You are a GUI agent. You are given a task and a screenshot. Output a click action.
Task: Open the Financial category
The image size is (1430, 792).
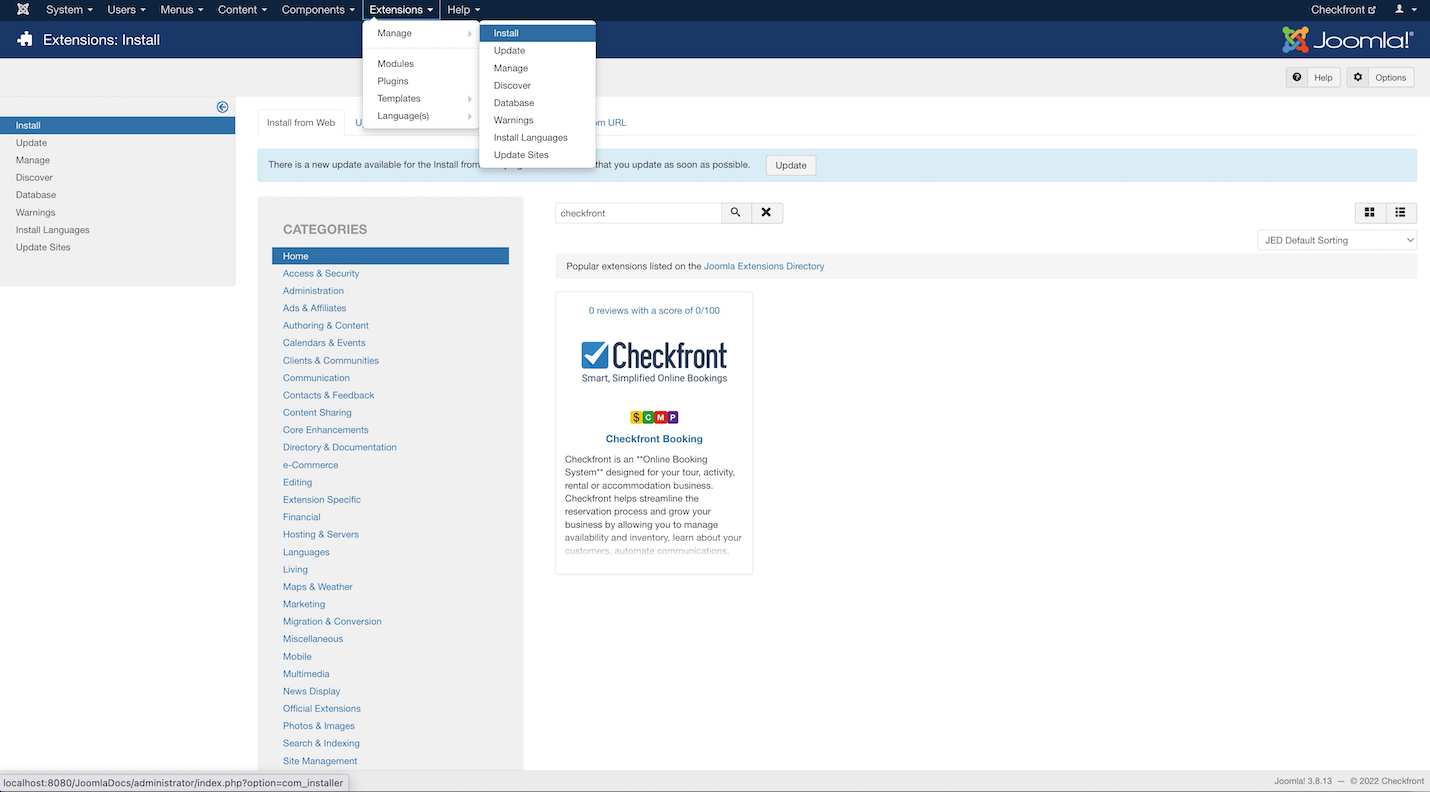[x=302, y=517]
